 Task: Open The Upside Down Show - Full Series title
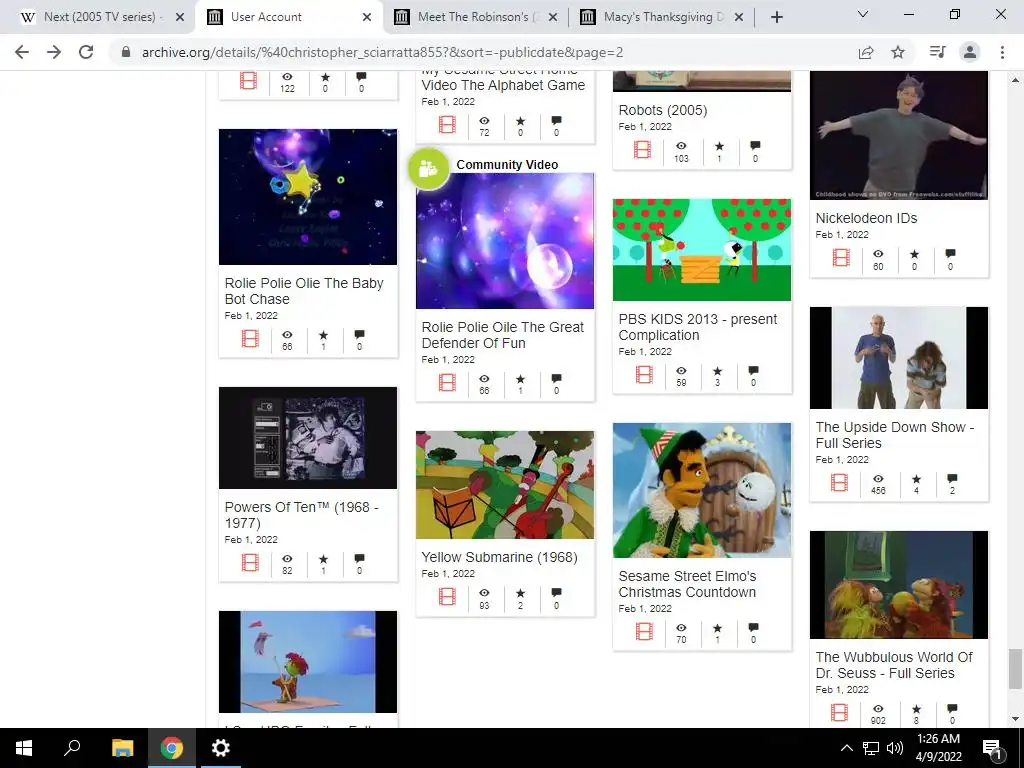pyautogui.click(x=894, y=435)
